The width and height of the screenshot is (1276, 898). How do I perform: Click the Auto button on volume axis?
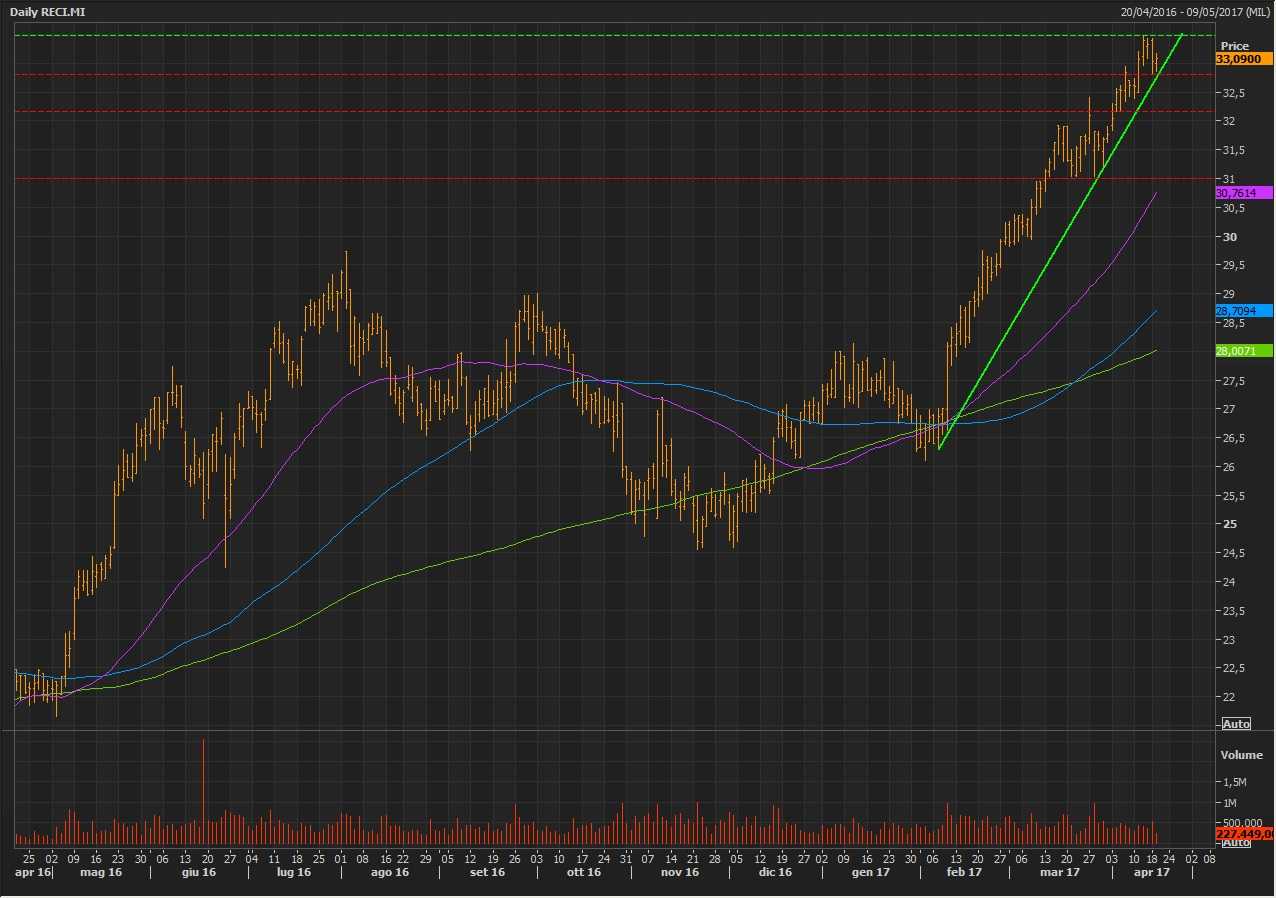[1236, 843]
